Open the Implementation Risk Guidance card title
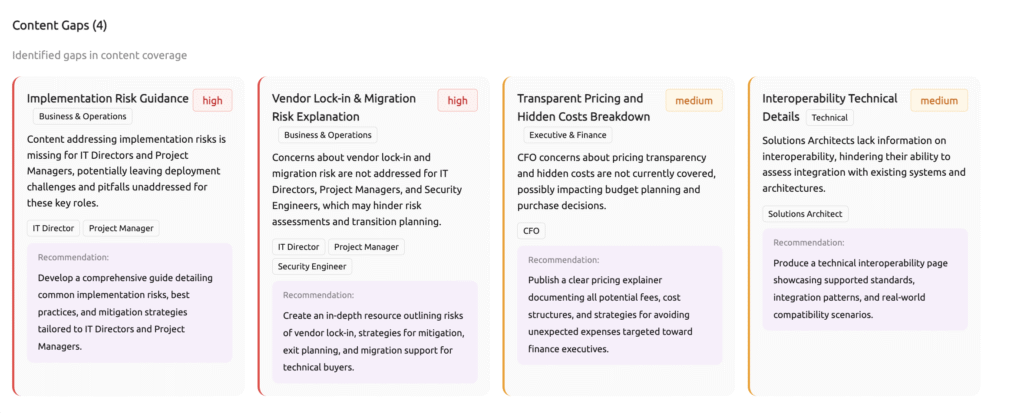Viewport: 1024px width, 413px height. tap(107, 98)
